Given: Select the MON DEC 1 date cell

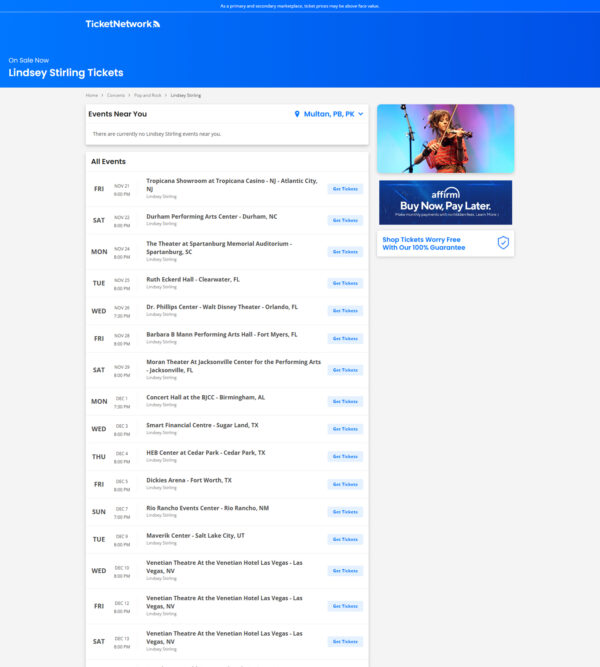Looking at the screenshot, I should (111, 402).
